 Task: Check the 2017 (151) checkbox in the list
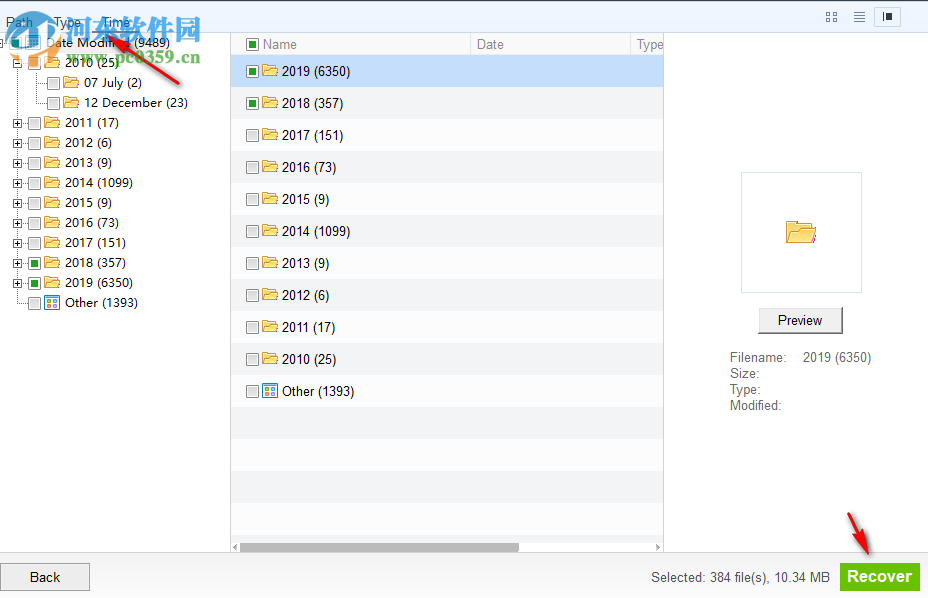click(251, 135)
